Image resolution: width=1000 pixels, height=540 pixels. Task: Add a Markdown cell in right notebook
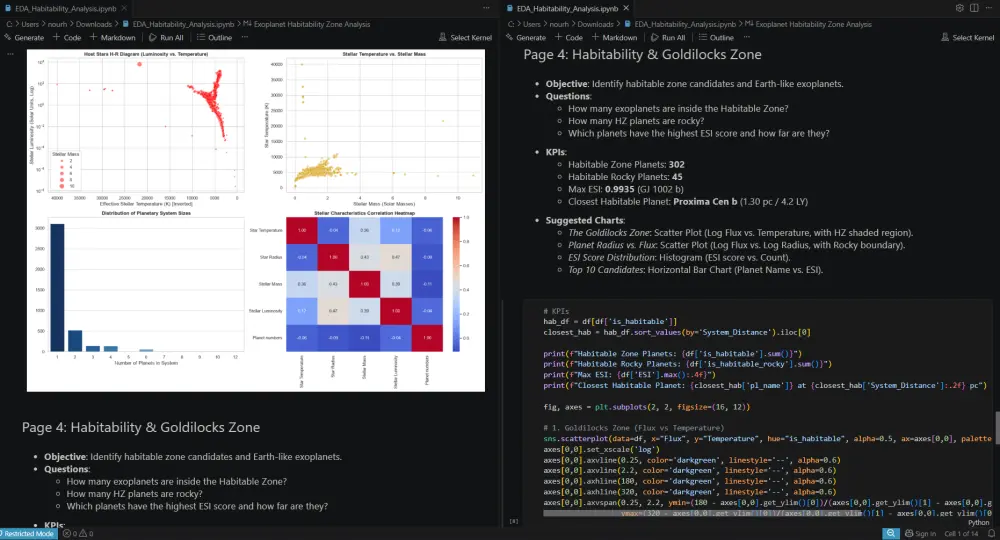[614, 38]
